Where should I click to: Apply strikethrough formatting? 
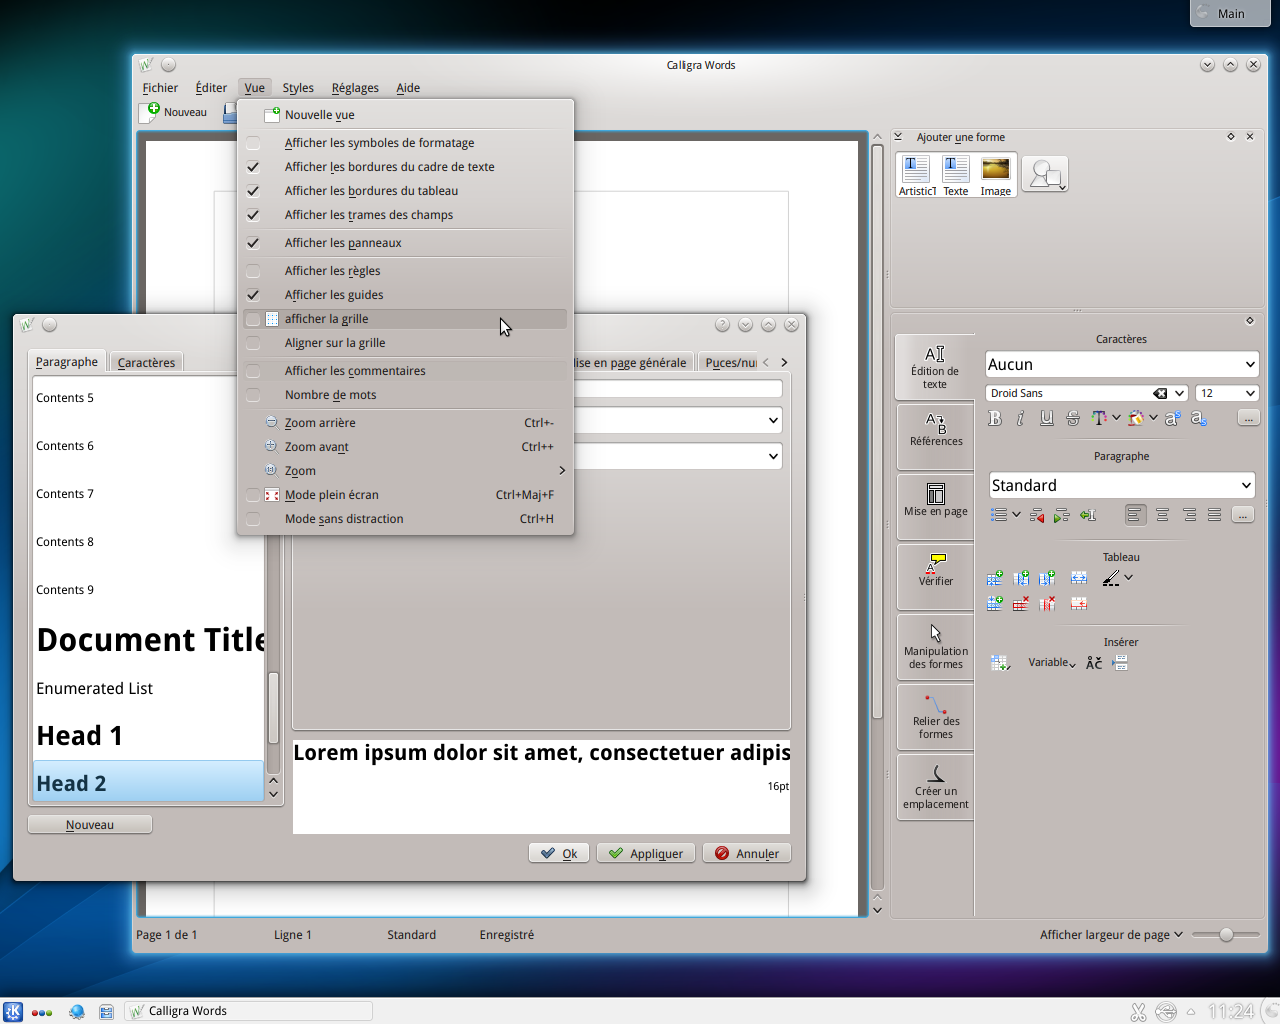[x=1072, y=418]
